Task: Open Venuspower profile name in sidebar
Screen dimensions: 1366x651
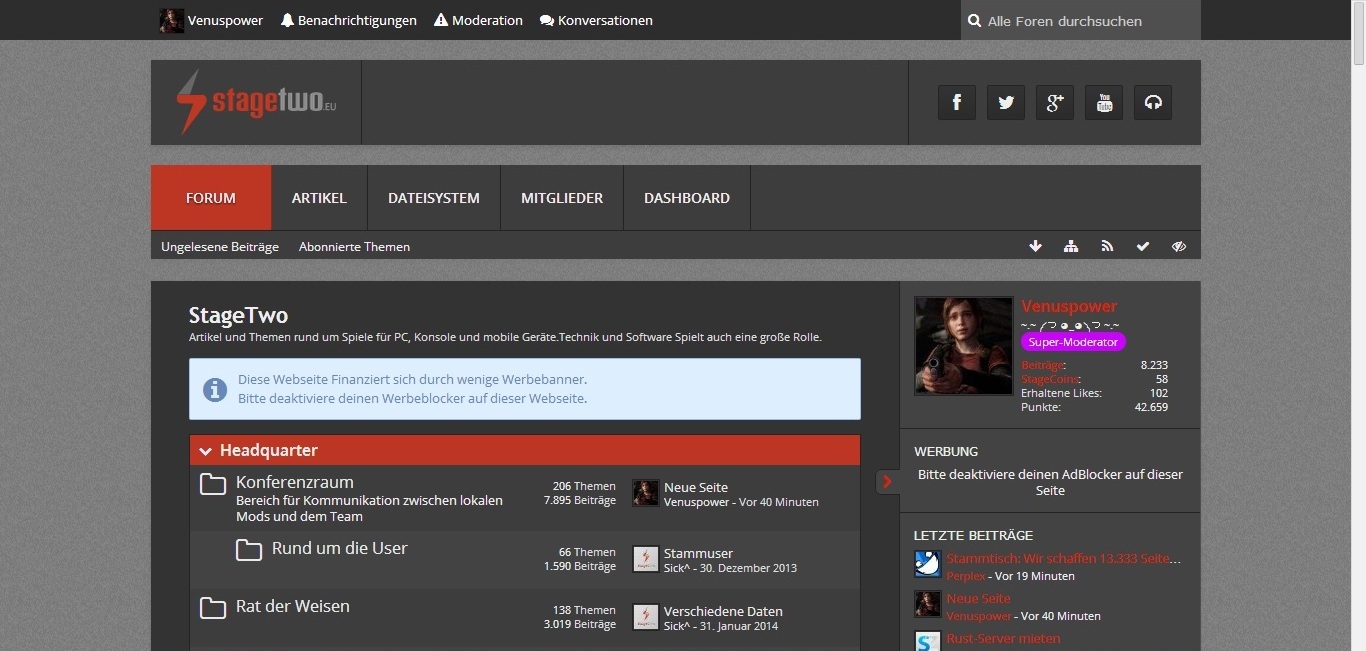Action: 1069,306
